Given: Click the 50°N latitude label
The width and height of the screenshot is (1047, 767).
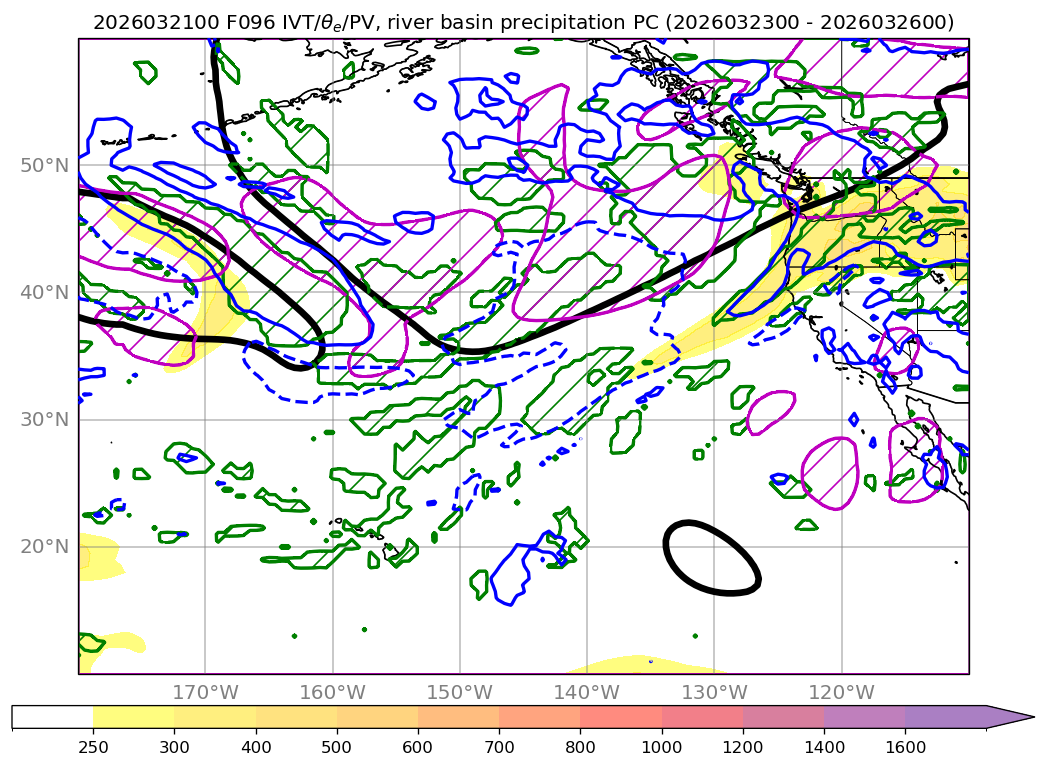Looking at the screenshot, I should tap(44, 165).
